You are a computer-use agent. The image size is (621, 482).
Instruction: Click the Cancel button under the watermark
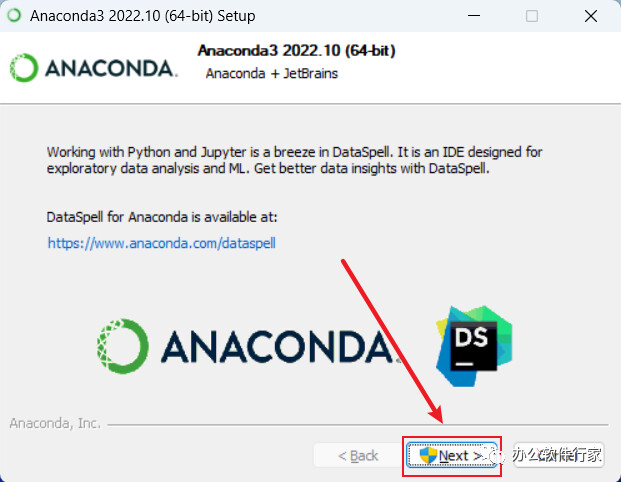point(558,455)
